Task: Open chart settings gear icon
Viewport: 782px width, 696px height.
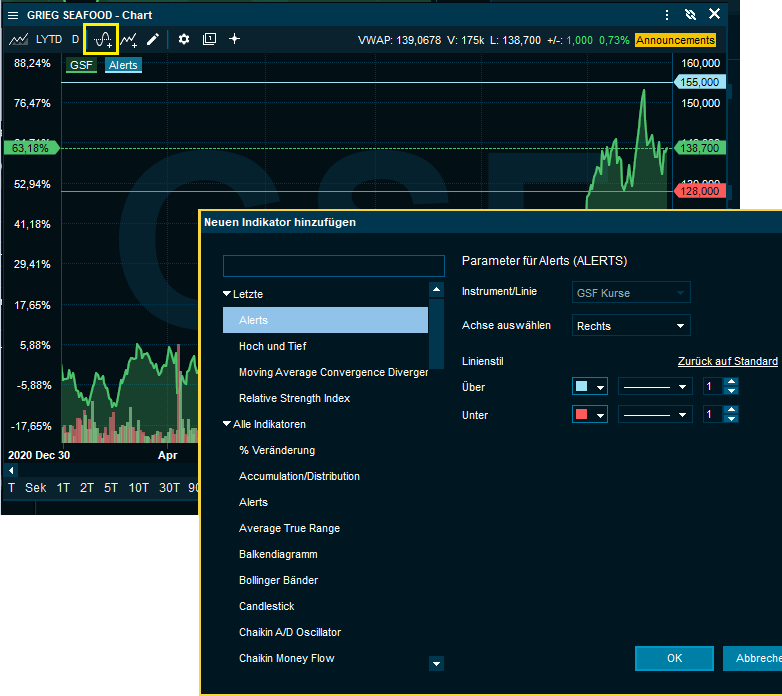Action: click(184, 39)
